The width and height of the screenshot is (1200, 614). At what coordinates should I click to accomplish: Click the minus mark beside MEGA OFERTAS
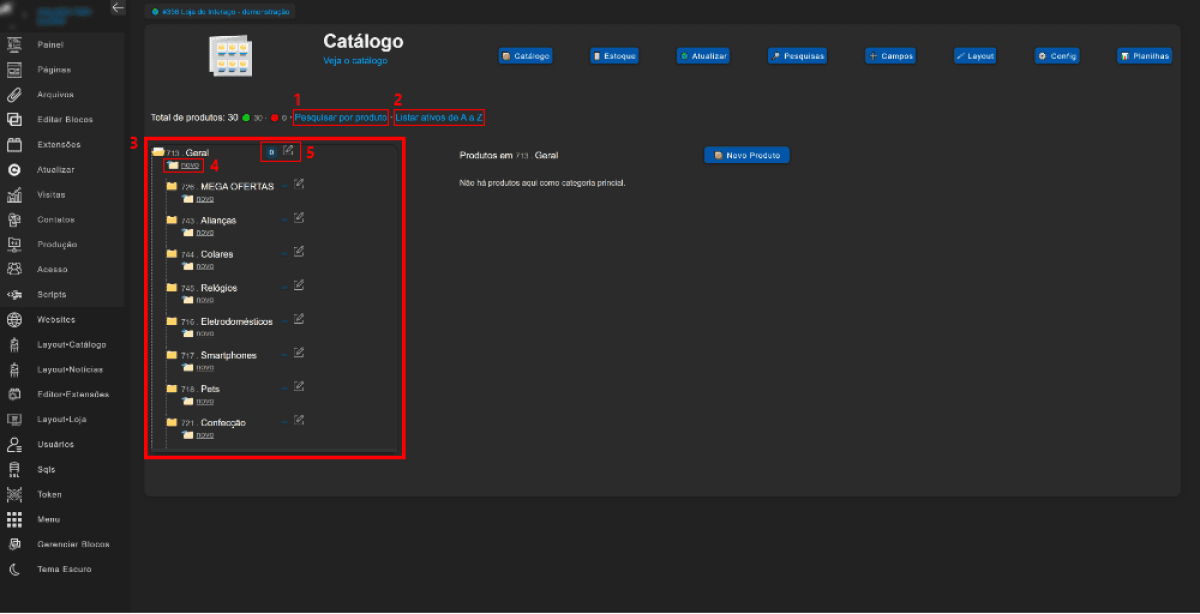[x=284, y=187]
